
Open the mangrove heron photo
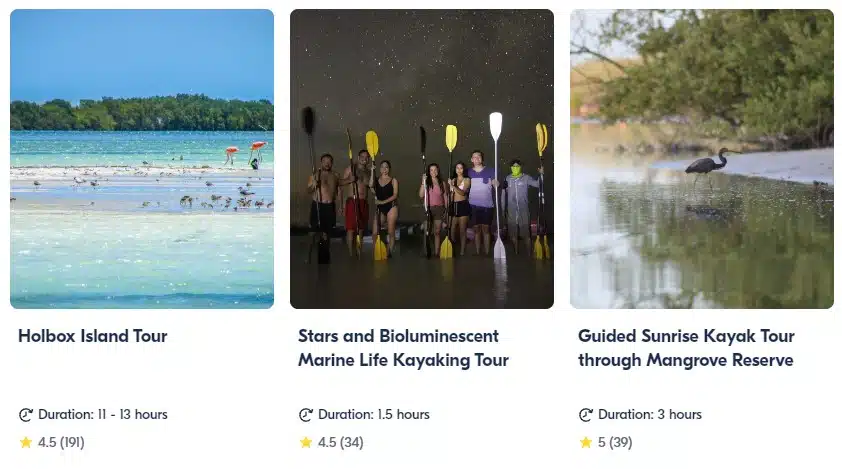click(702, 158)
